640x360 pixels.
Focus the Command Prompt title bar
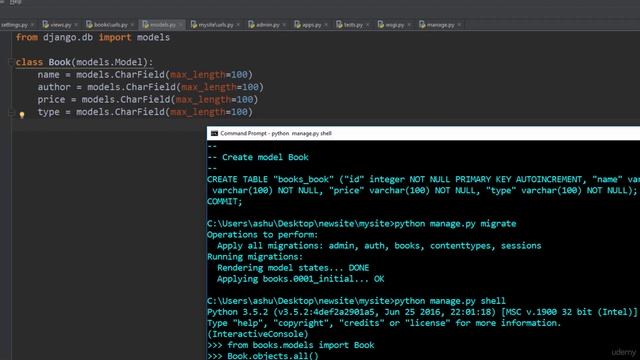point(423,133)
